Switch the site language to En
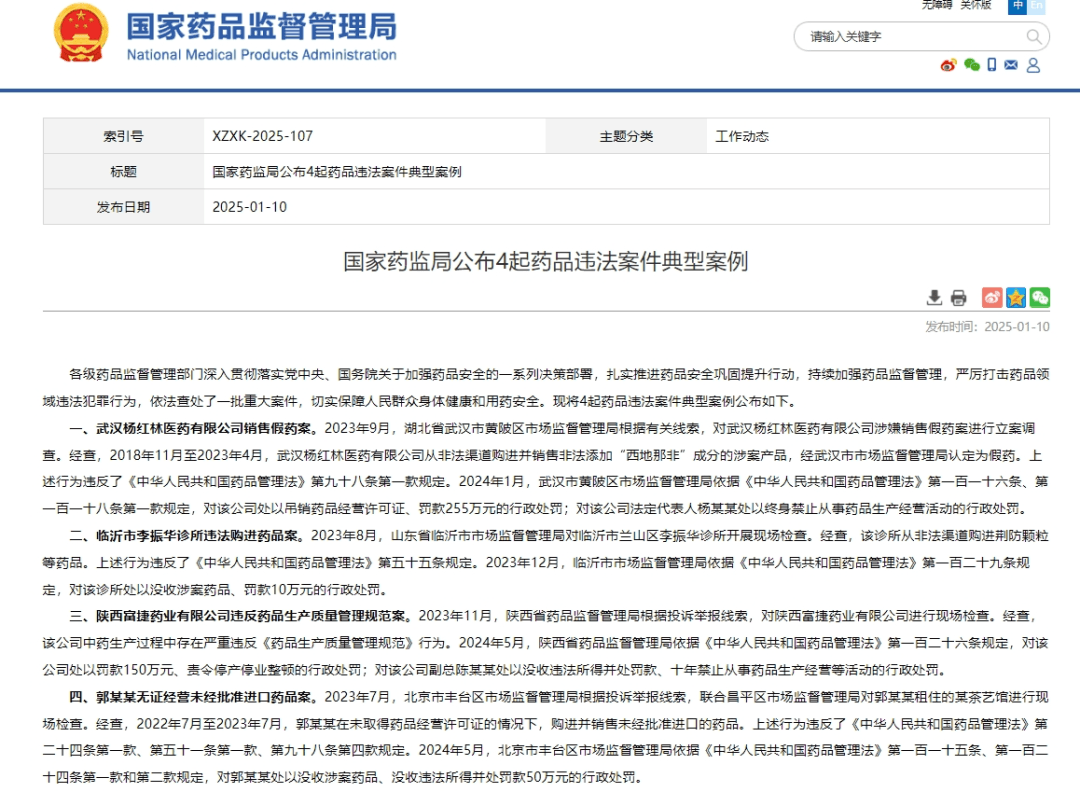Screen dimensions: 1080x792 1037,6
